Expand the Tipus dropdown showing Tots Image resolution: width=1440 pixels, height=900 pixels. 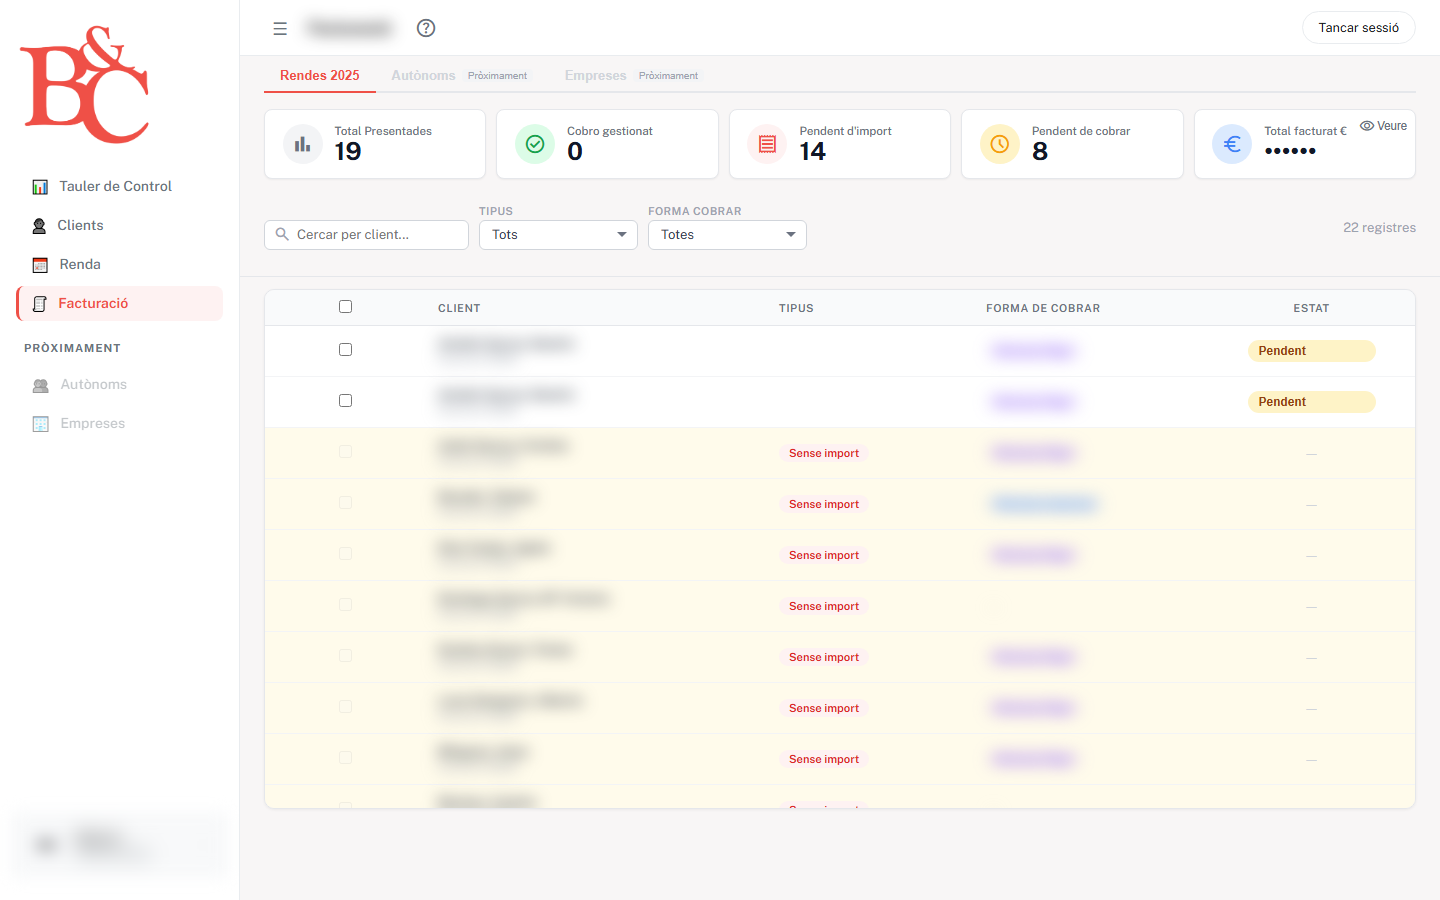click(558, 235)
